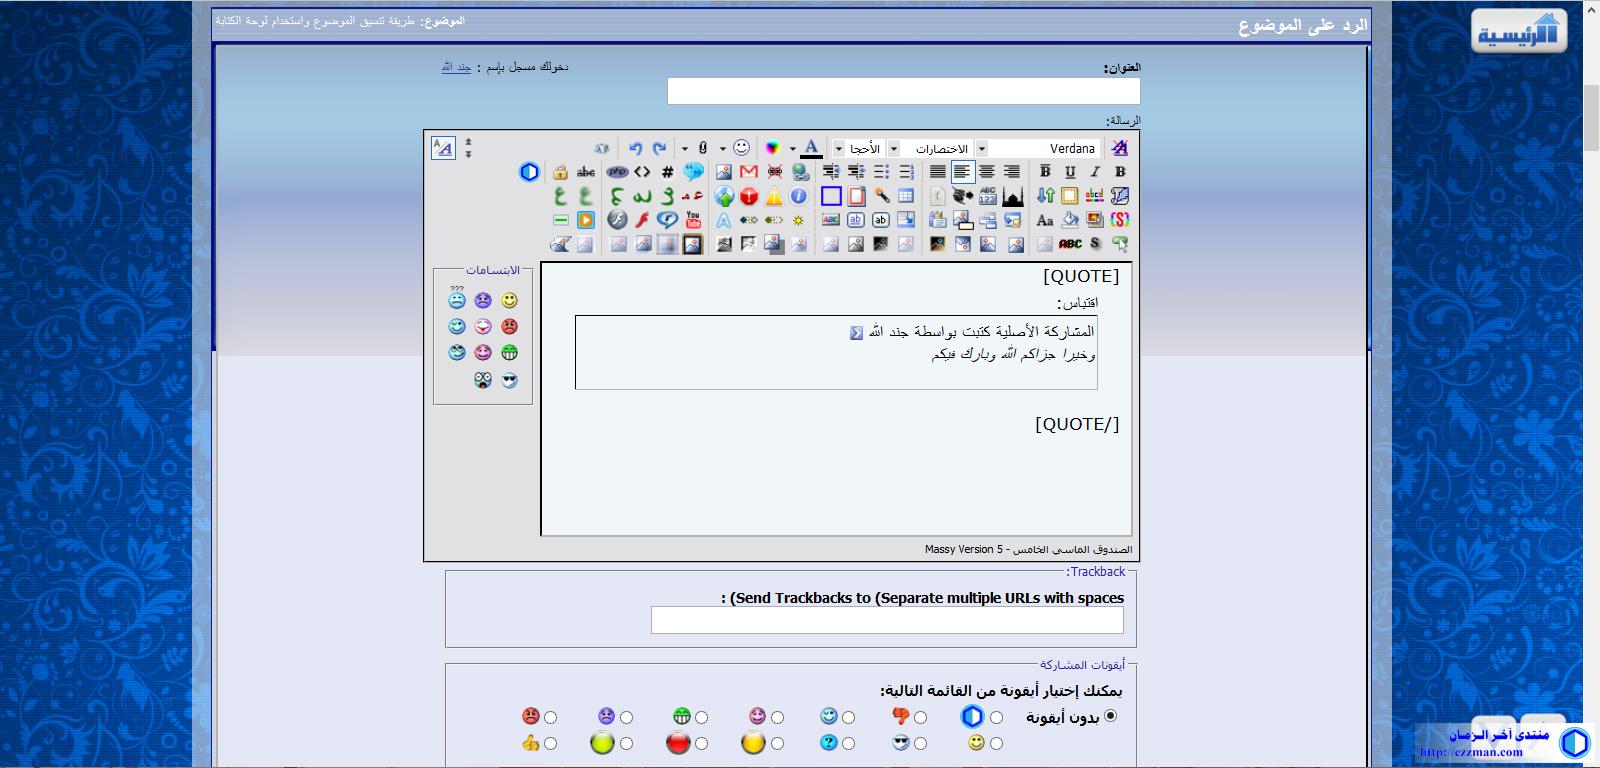Insert PHP code tag using the php icon
Image resolution: width=1600 pixels, height=768 pixels.
click(x=617, y=172)
